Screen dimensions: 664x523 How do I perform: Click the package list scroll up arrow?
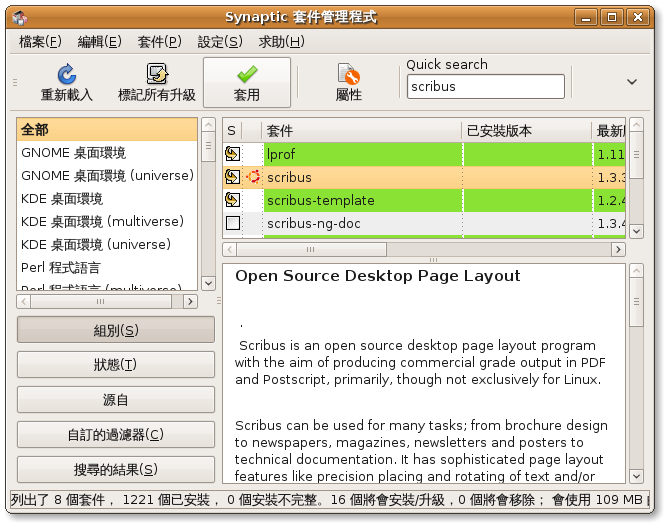(x=636, y=125)
